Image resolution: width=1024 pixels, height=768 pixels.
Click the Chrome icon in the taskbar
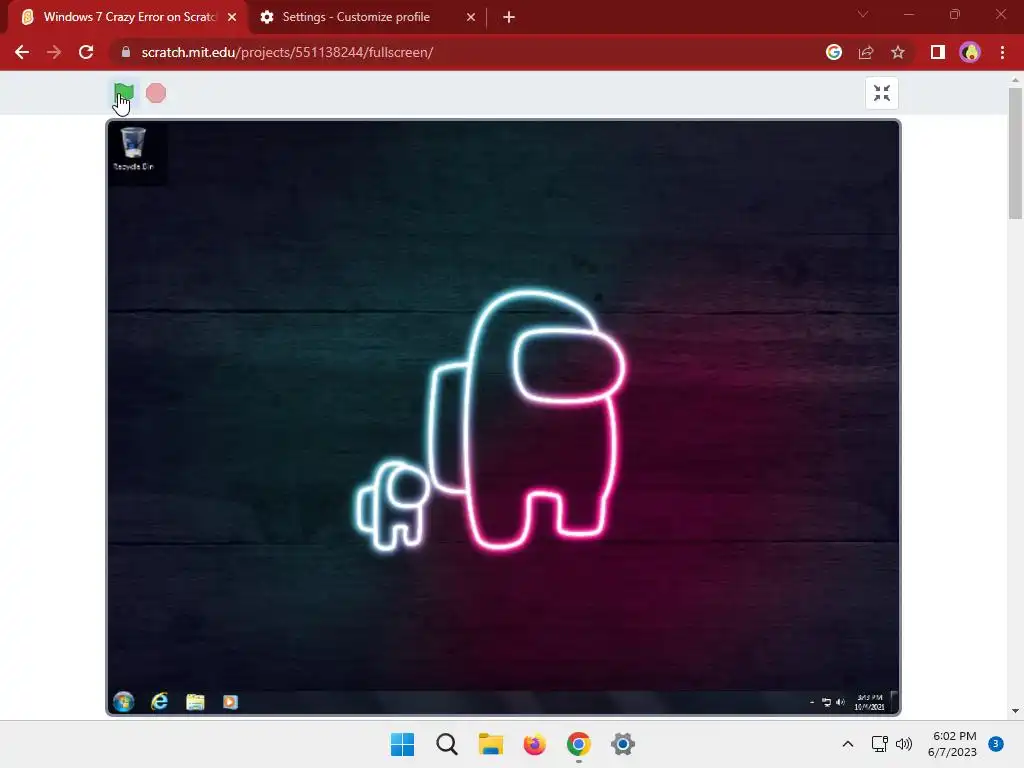point(579,744)
